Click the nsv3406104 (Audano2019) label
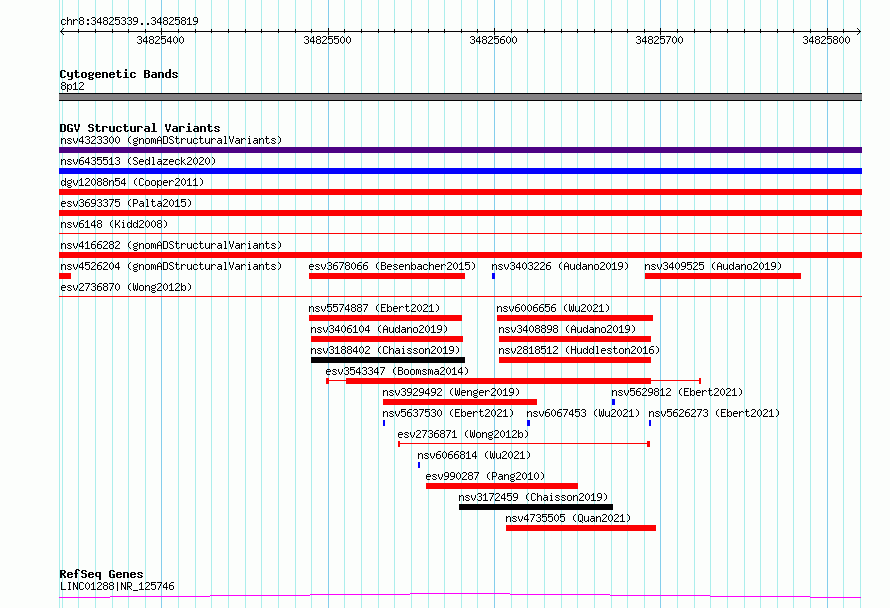This screenshot has height=608, width=890. pos(379,329)
